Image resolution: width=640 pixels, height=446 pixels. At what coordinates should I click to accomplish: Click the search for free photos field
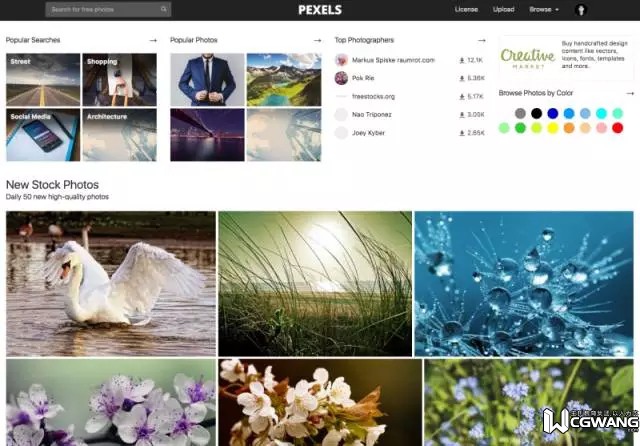coord(108,9)
